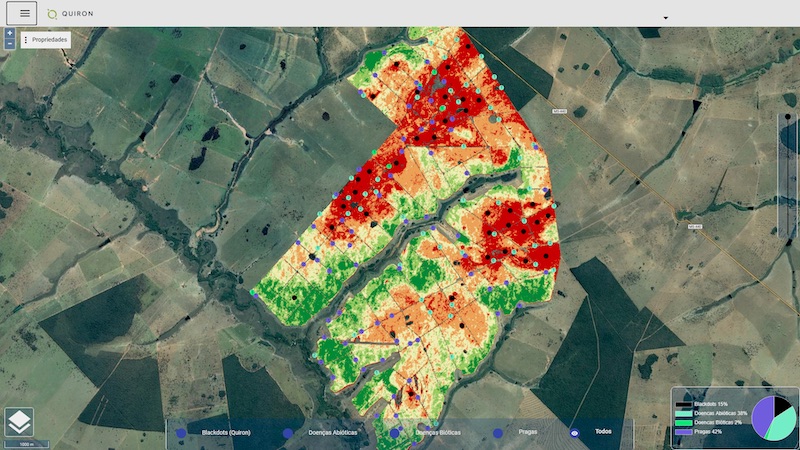
Task: Zoom in the map with plus button
Action: [x=9, y=33]
